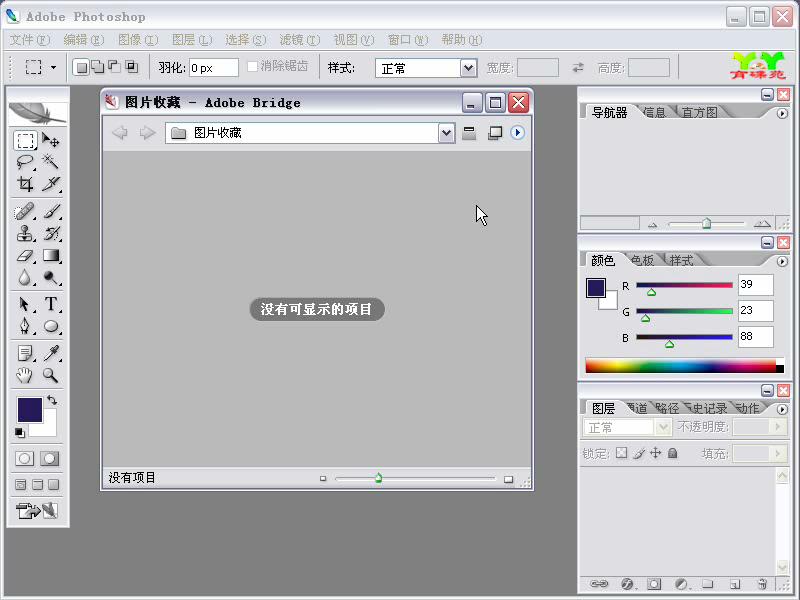Click the 羽化 feather input field
Viewport: 800px width, 600px height.
pyautogui.click(x=214, y=68)
